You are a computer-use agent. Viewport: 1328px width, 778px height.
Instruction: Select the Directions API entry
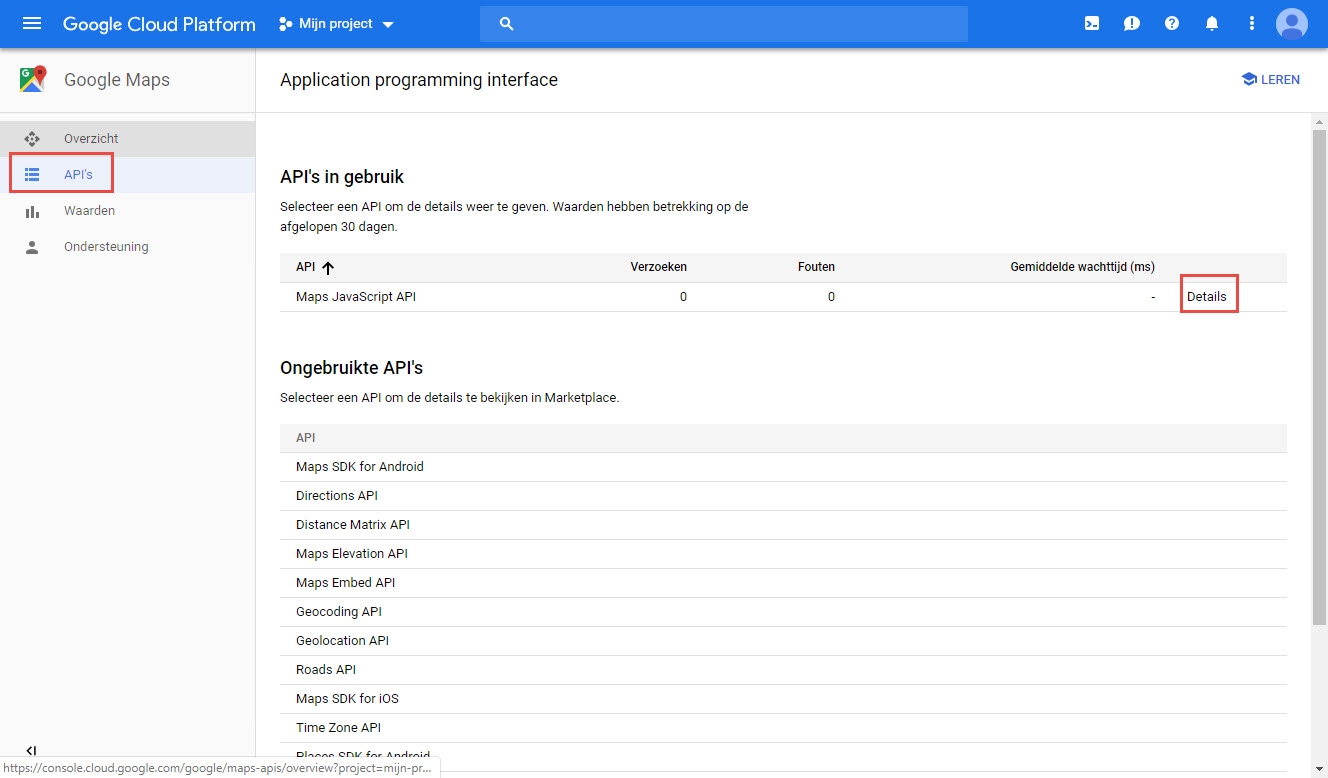click(337, 495)
